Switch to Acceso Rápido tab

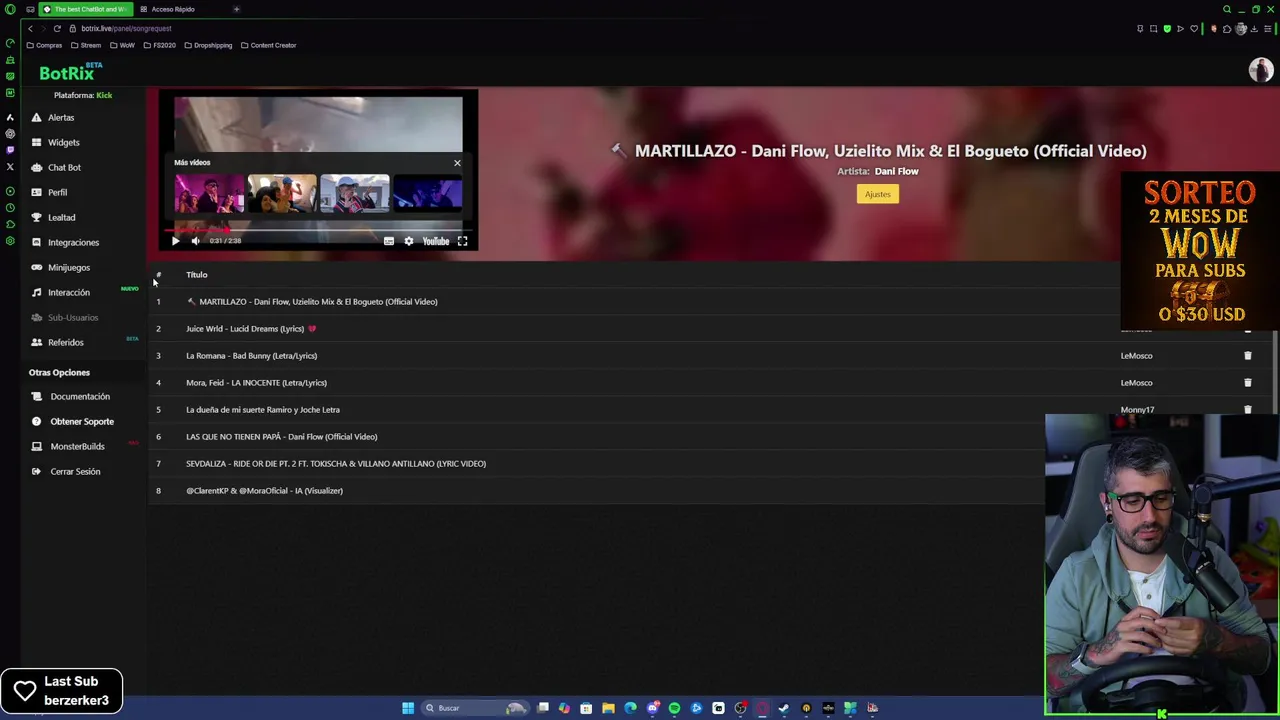(172, 9)
